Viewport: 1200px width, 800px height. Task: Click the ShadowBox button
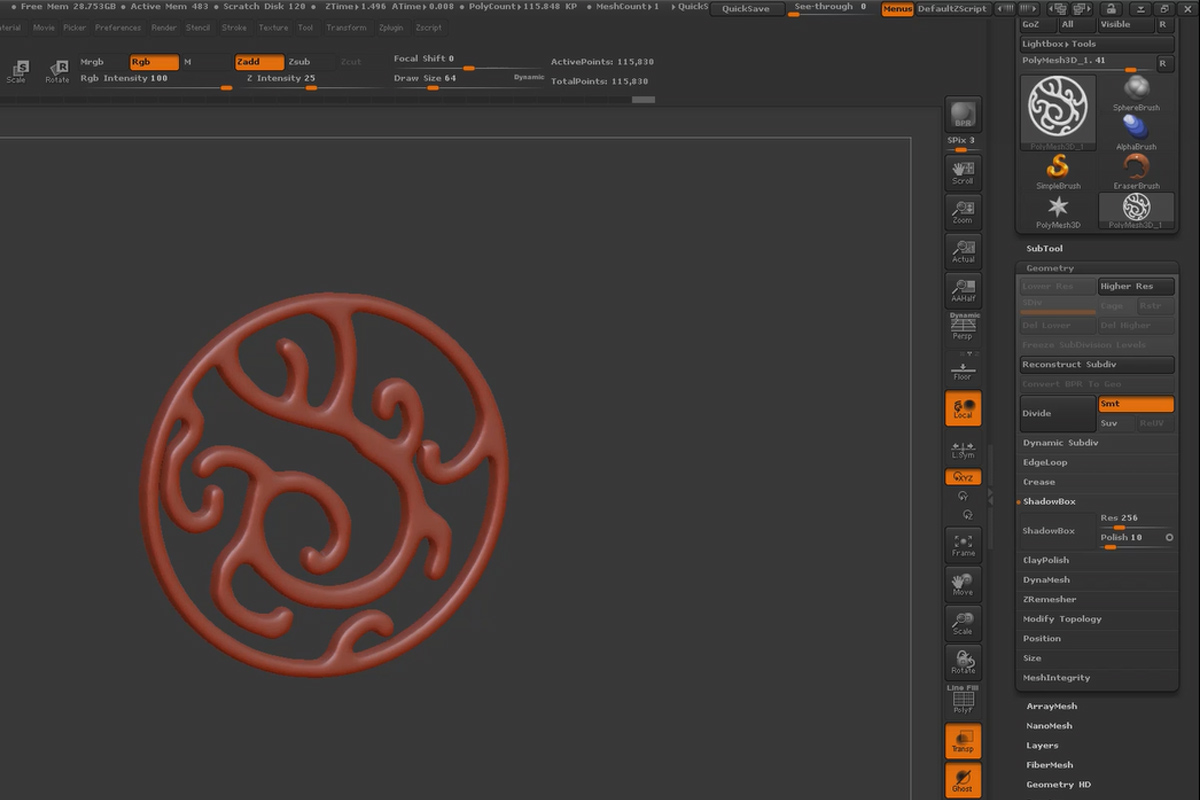click(x=1057, y=531)
